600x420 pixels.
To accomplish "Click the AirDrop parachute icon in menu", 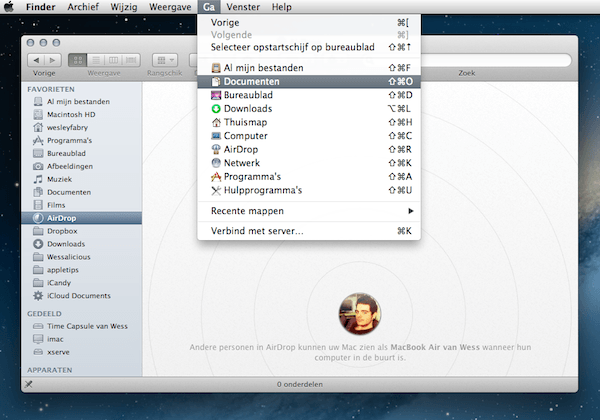I will coord(216,149).
